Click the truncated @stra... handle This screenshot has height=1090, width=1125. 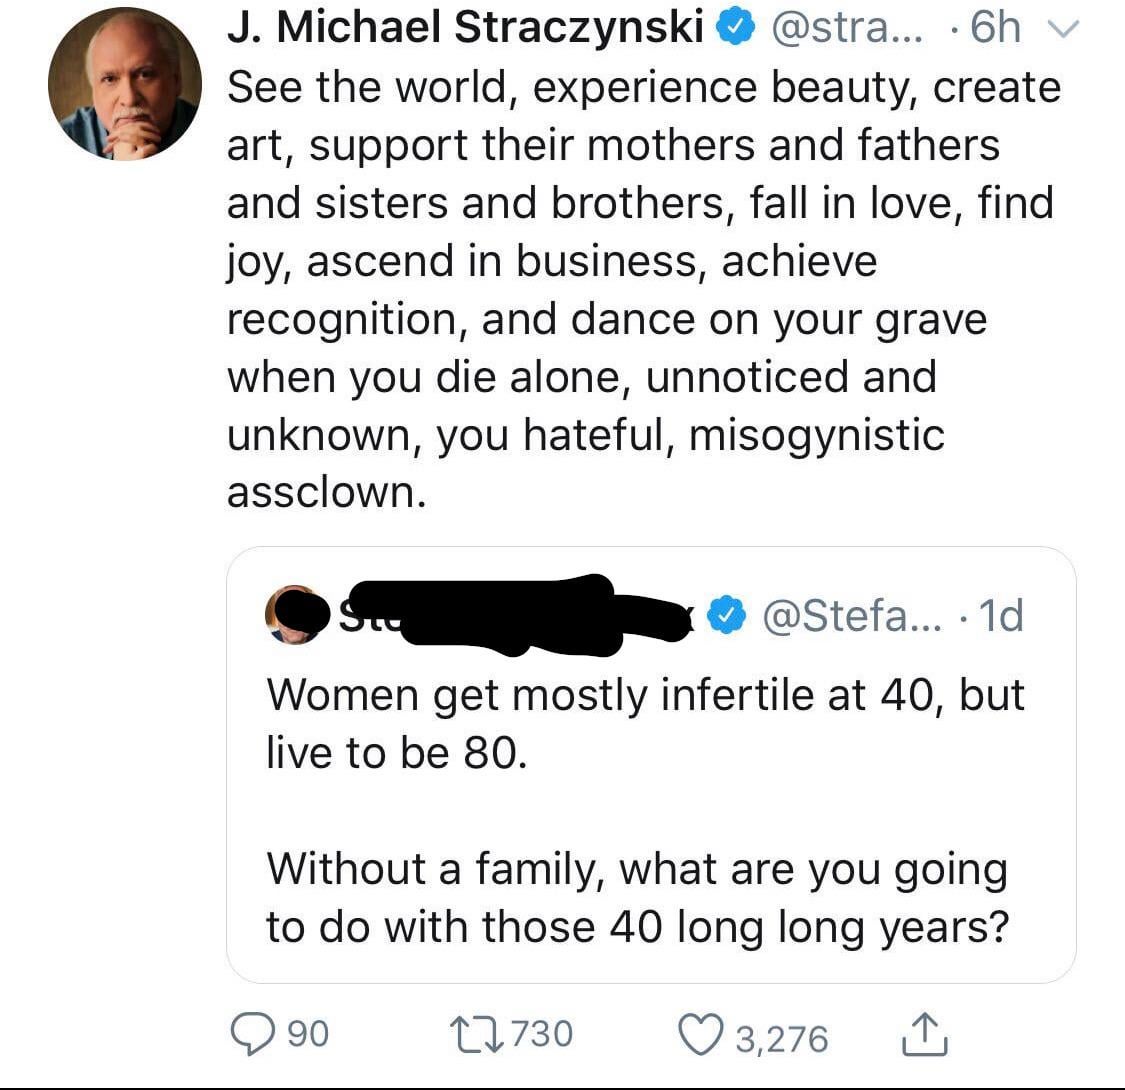tap(838, 30)
